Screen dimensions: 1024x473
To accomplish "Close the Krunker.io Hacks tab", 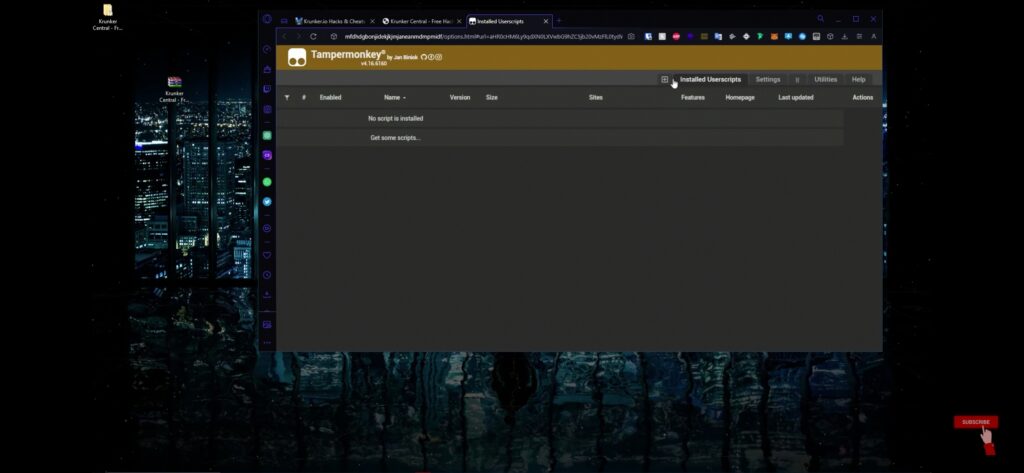I will click(373, 22).
